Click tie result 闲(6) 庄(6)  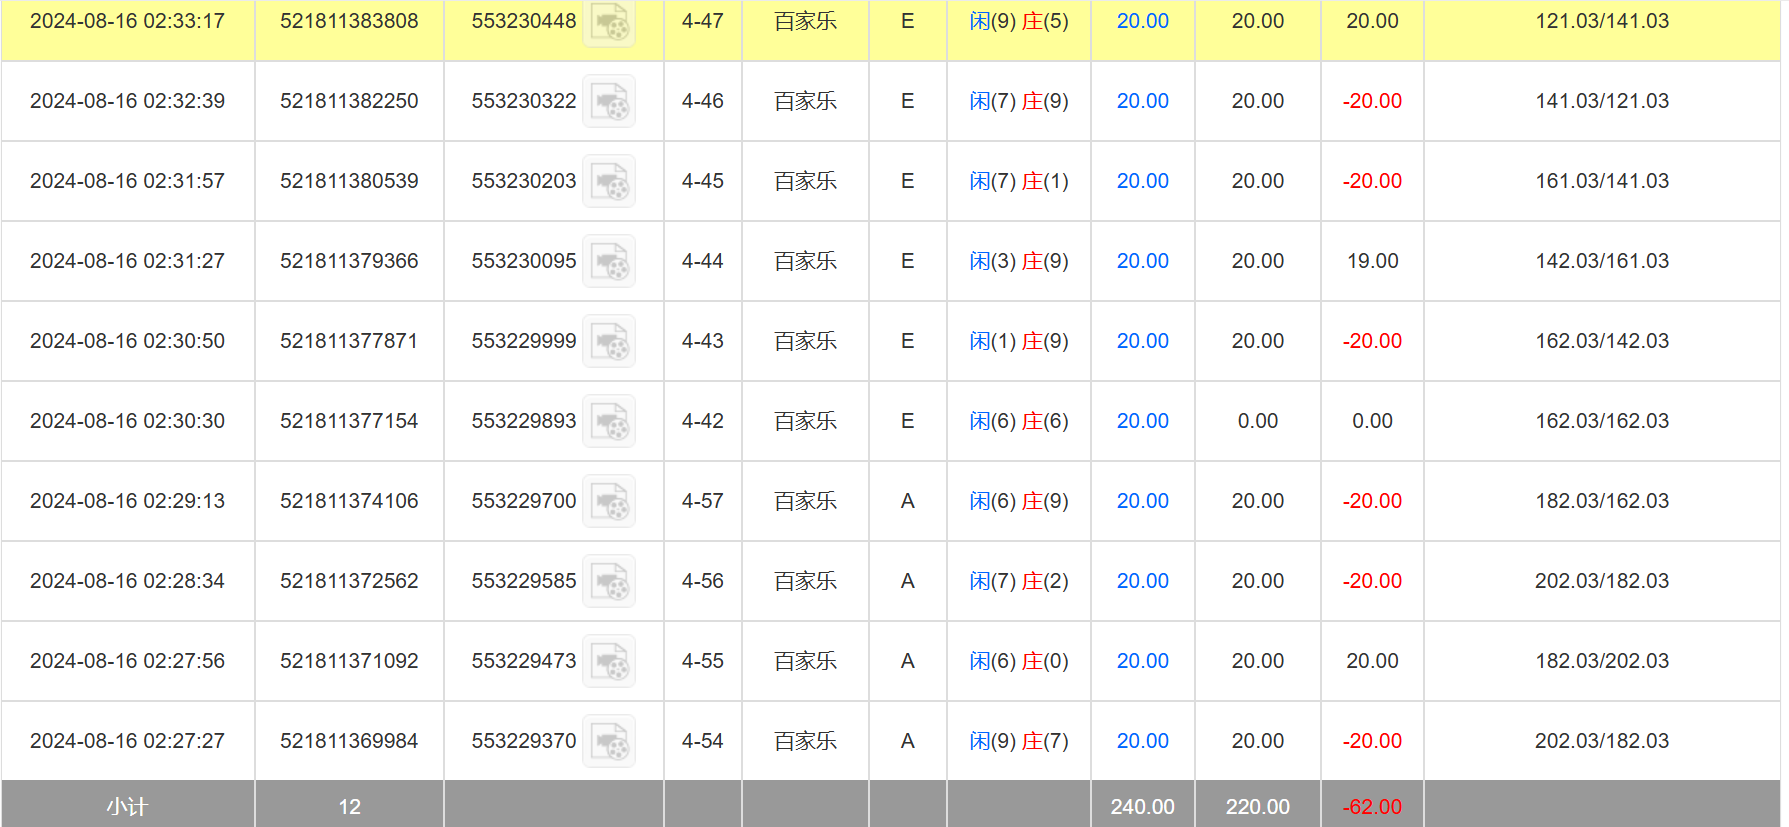coord(1018,421)
